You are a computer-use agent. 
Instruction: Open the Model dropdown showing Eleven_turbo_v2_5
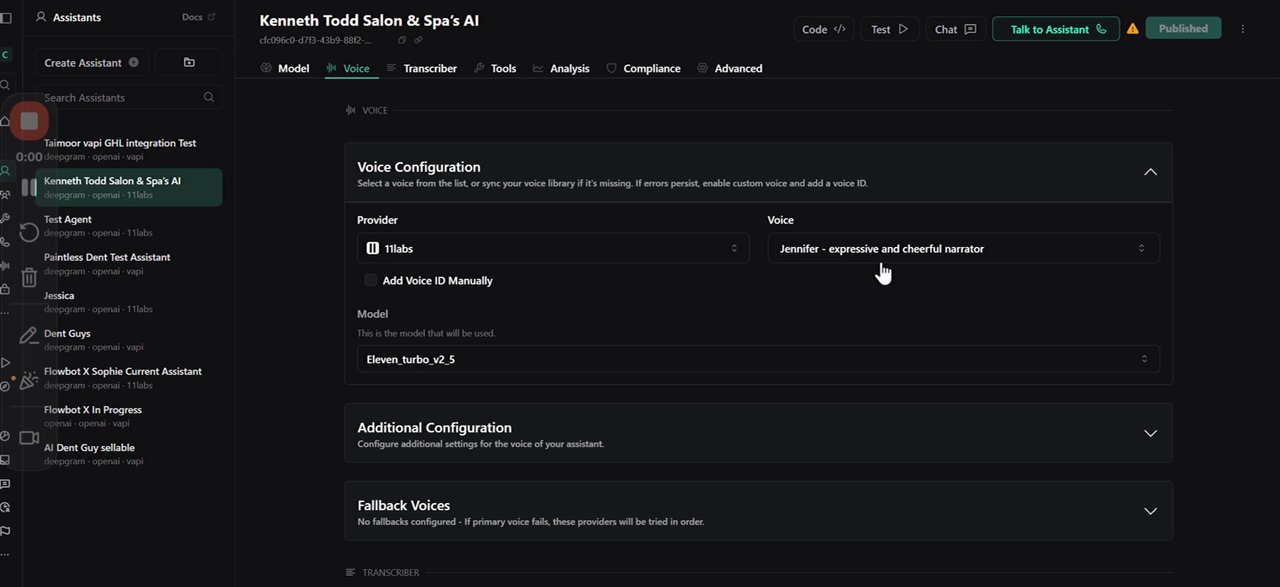point(758,359)
